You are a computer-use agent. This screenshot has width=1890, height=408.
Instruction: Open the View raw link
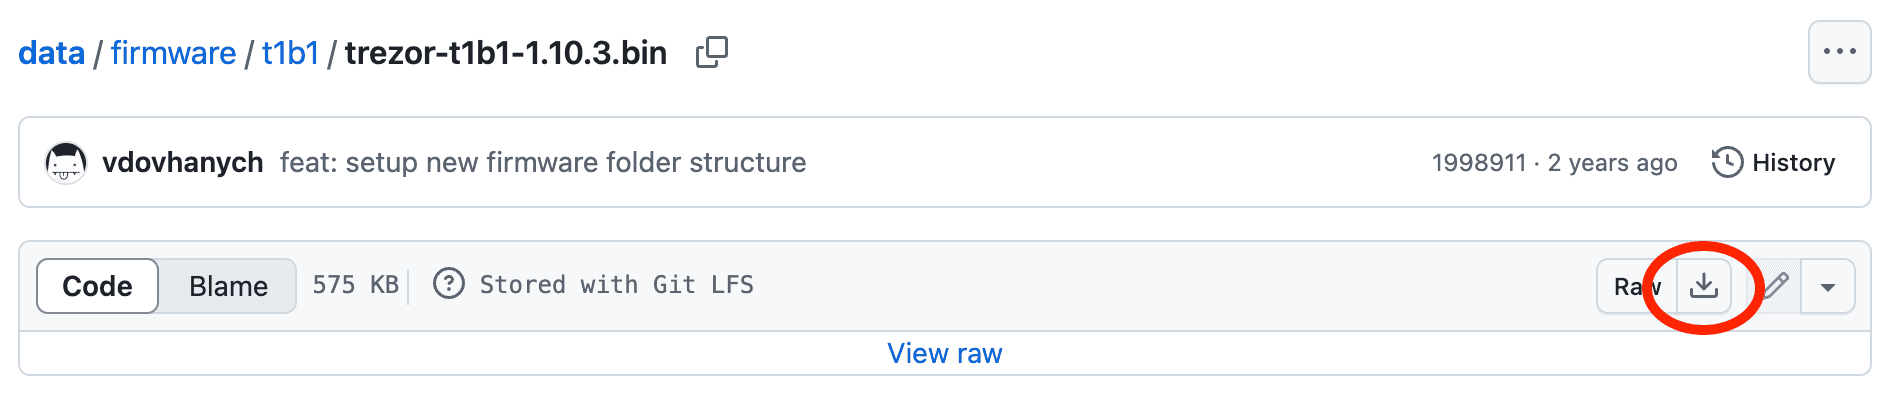(944, 353)
